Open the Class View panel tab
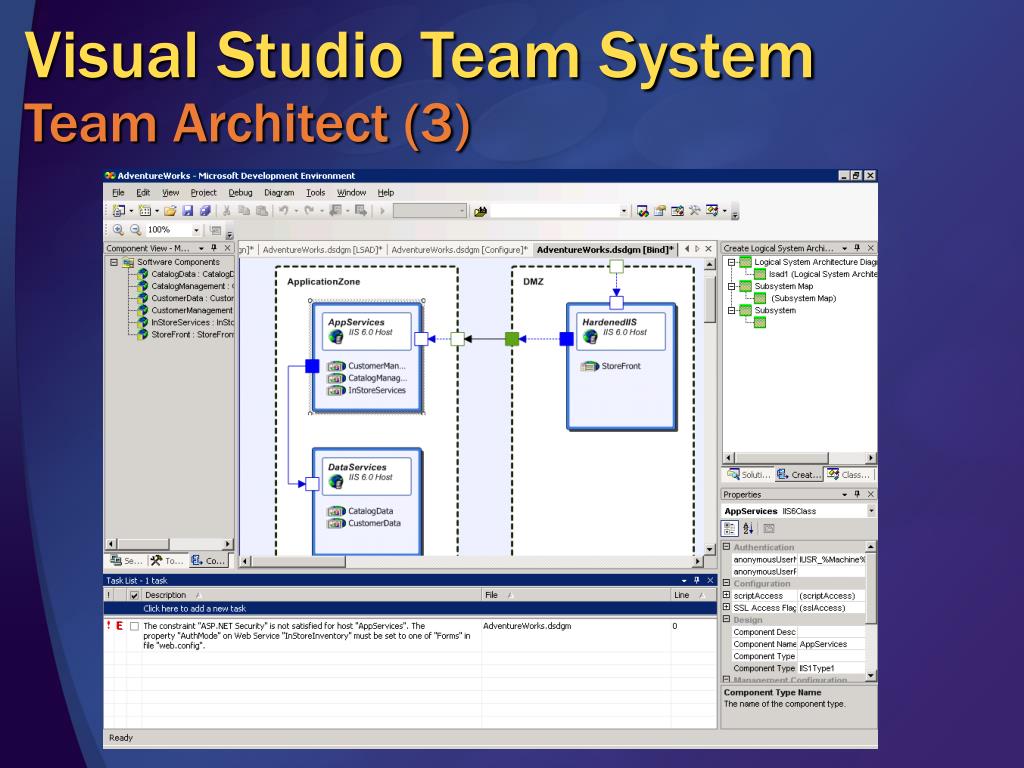Viewport: 1024px width, 768px height. coord(849,475)
